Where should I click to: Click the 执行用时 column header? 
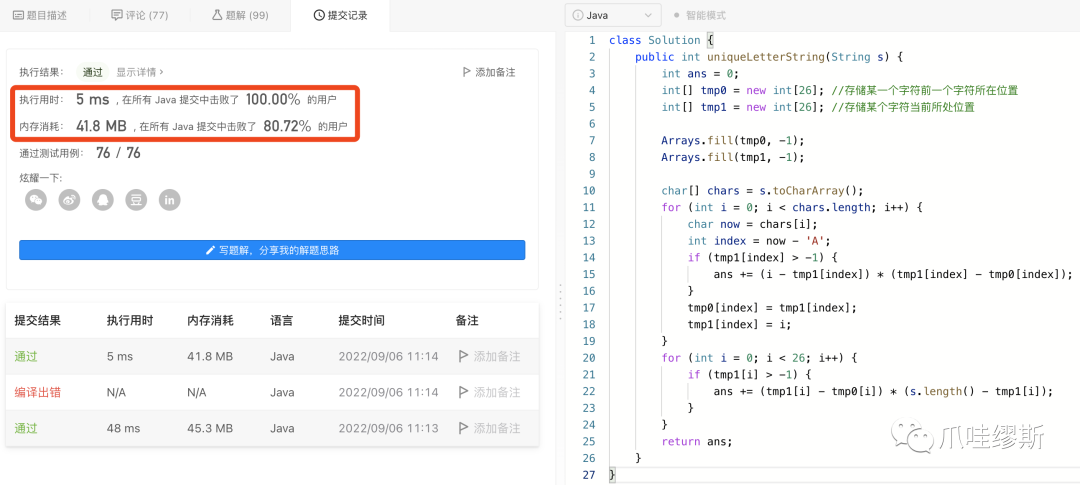point(129,320)
